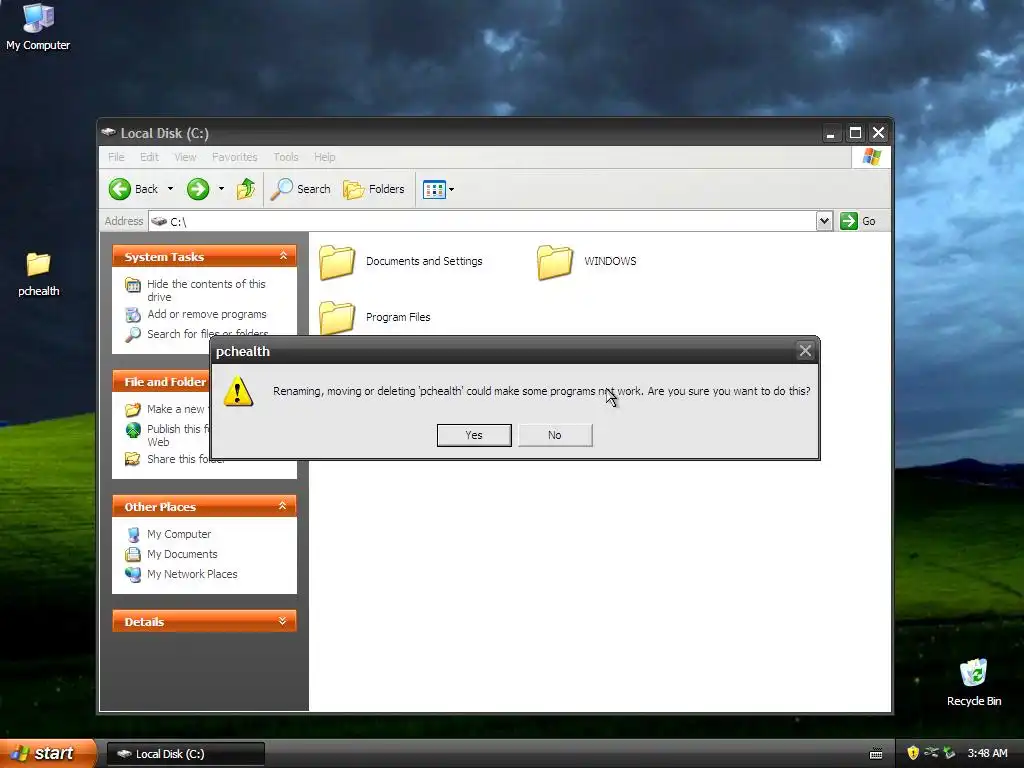Expand the address bar dropdown arrow

(x=824, y=221)
